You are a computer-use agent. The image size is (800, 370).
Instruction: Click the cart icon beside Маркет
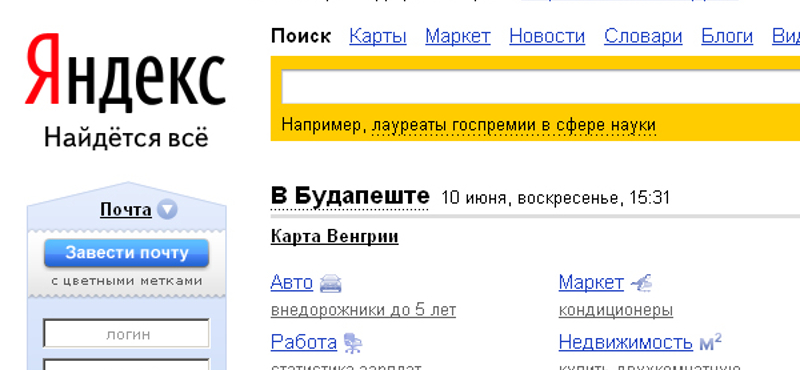[x=641, y=282]
